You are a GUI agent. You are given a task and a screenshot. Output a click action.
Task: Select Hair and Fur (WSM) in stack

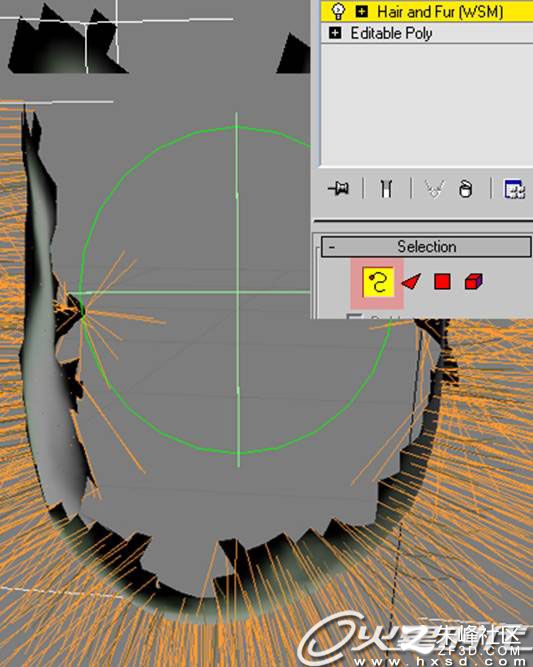(440, 11)
